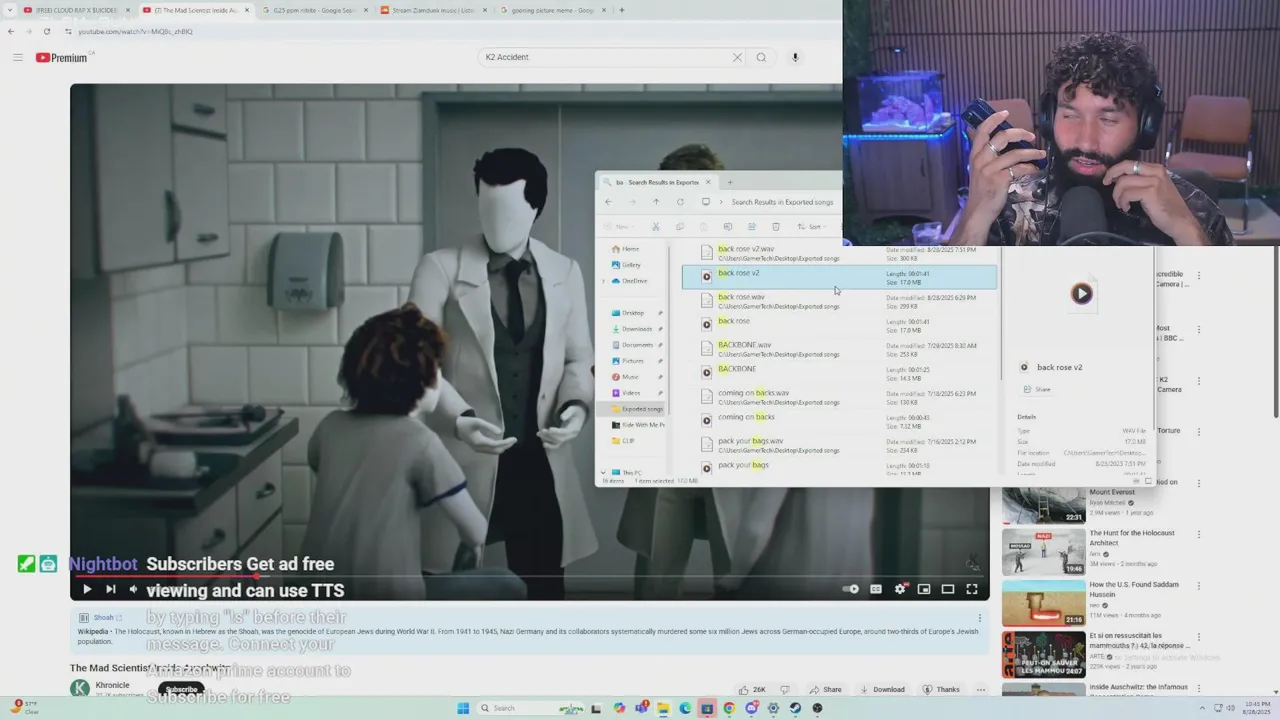Viewport: 1280px width, 720px height.
Task: Open the Windows Start menu
Action: (x=463, y=708)
